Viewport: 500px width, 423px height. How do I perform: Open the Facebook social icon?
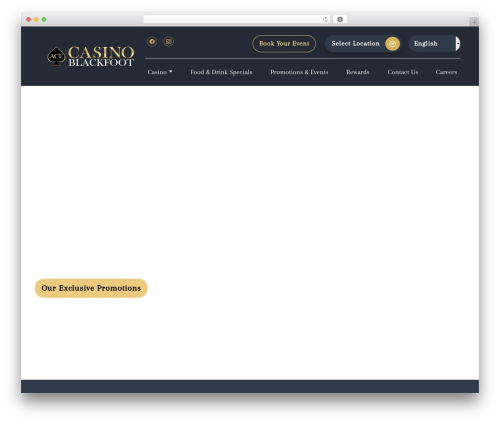(x=152, y=42)
